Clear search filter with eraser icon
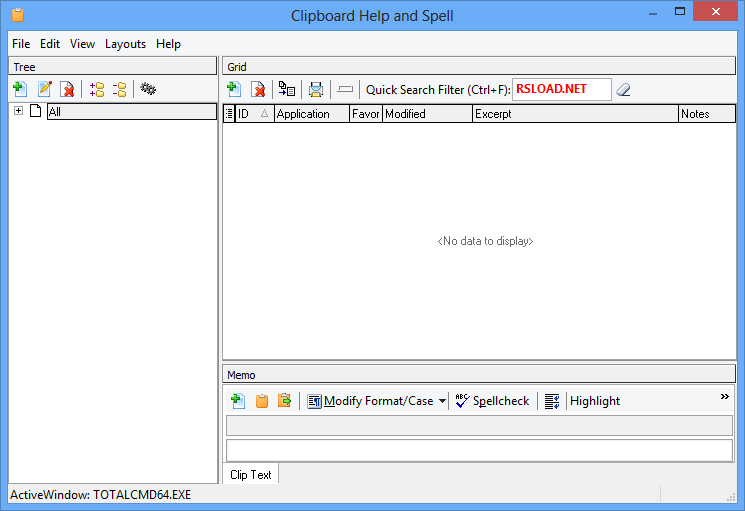This screenshot has height=511, width=745. coord(623,89)
